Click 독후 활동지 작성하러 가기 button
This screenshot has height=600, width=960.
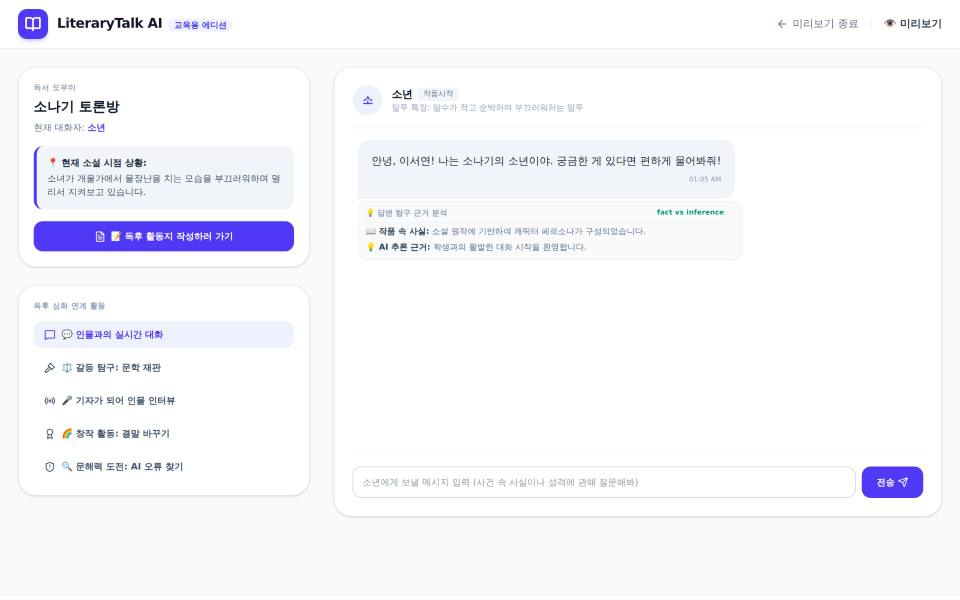163,236
